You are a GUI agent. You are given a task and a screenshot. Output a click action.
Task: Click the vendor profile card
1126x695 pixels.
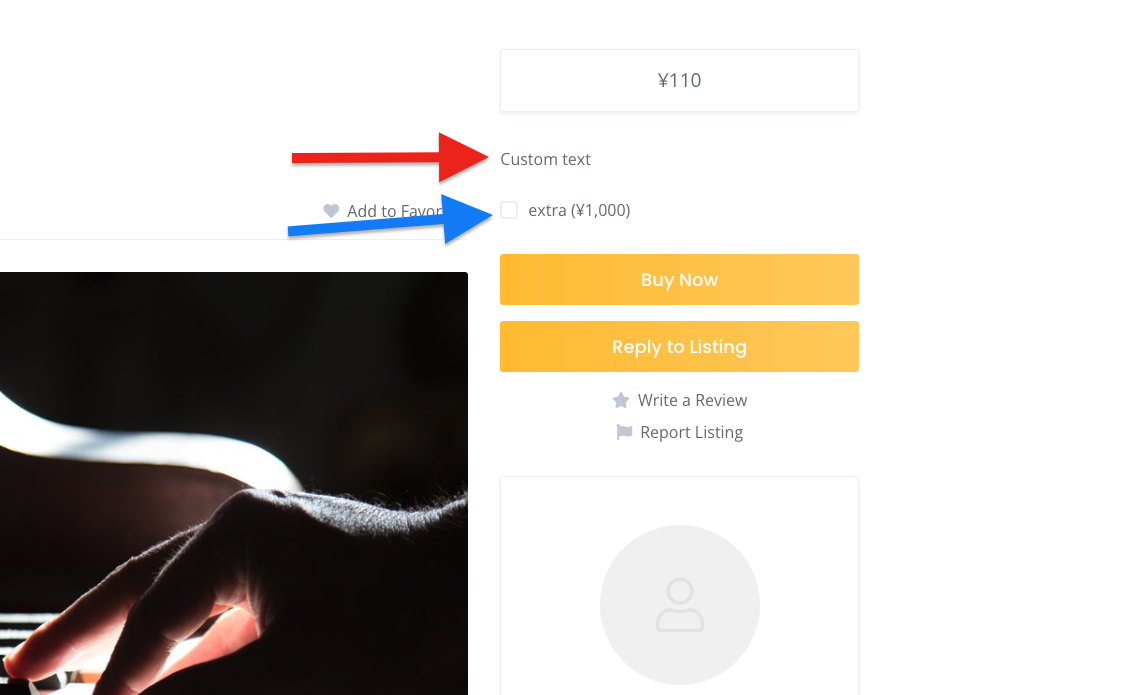click(679, 585)
